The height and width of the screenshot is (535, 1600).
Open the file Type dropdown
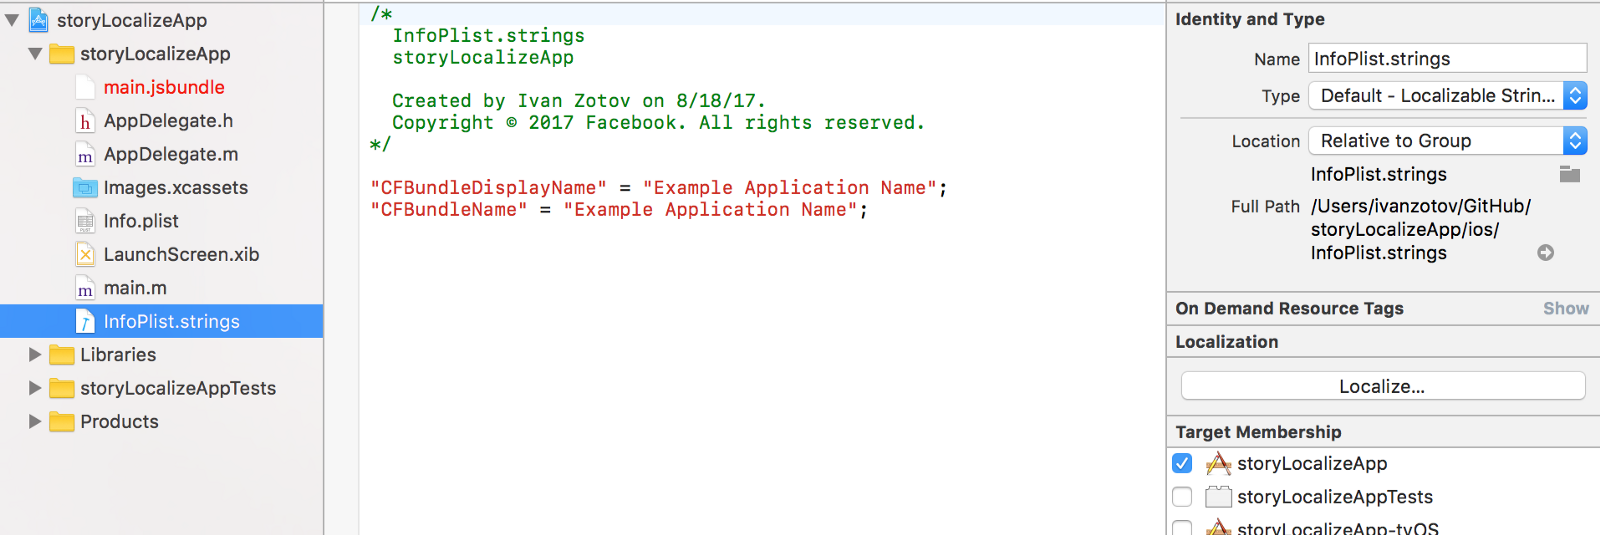tap(1447, 96)
